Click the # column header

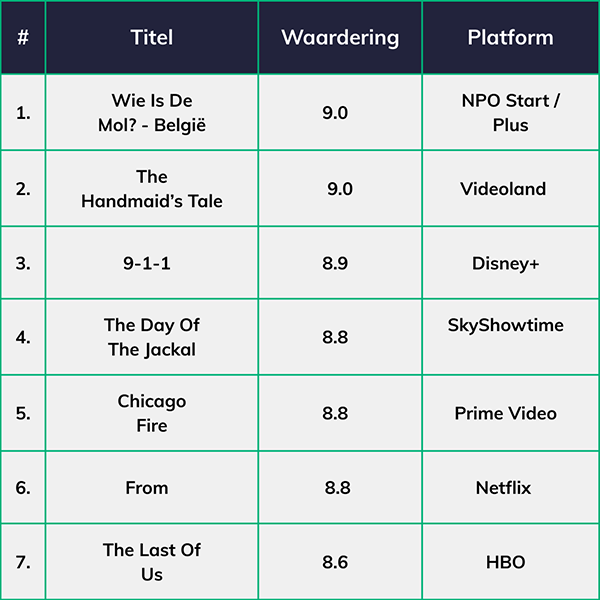click(x=23, y=38)
